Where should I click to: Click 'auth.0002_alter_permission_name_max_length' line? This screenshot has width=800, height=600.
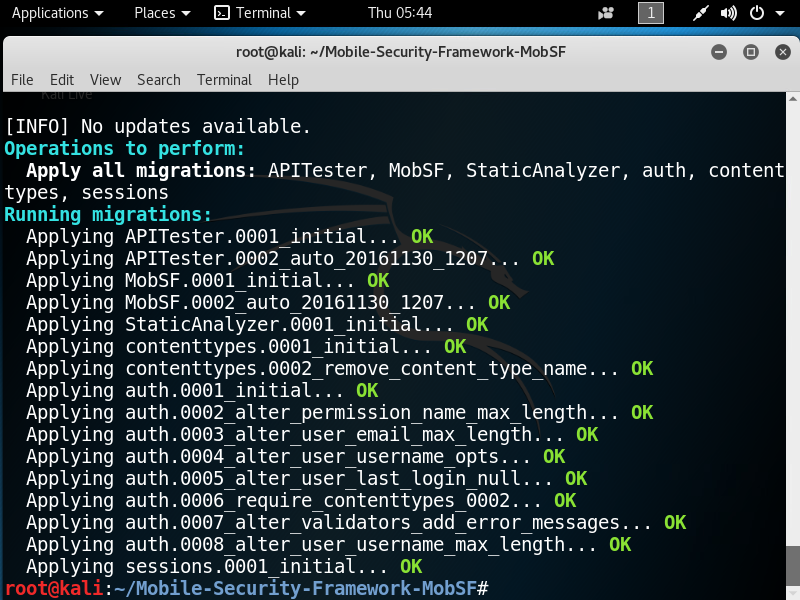coord(339,412)
